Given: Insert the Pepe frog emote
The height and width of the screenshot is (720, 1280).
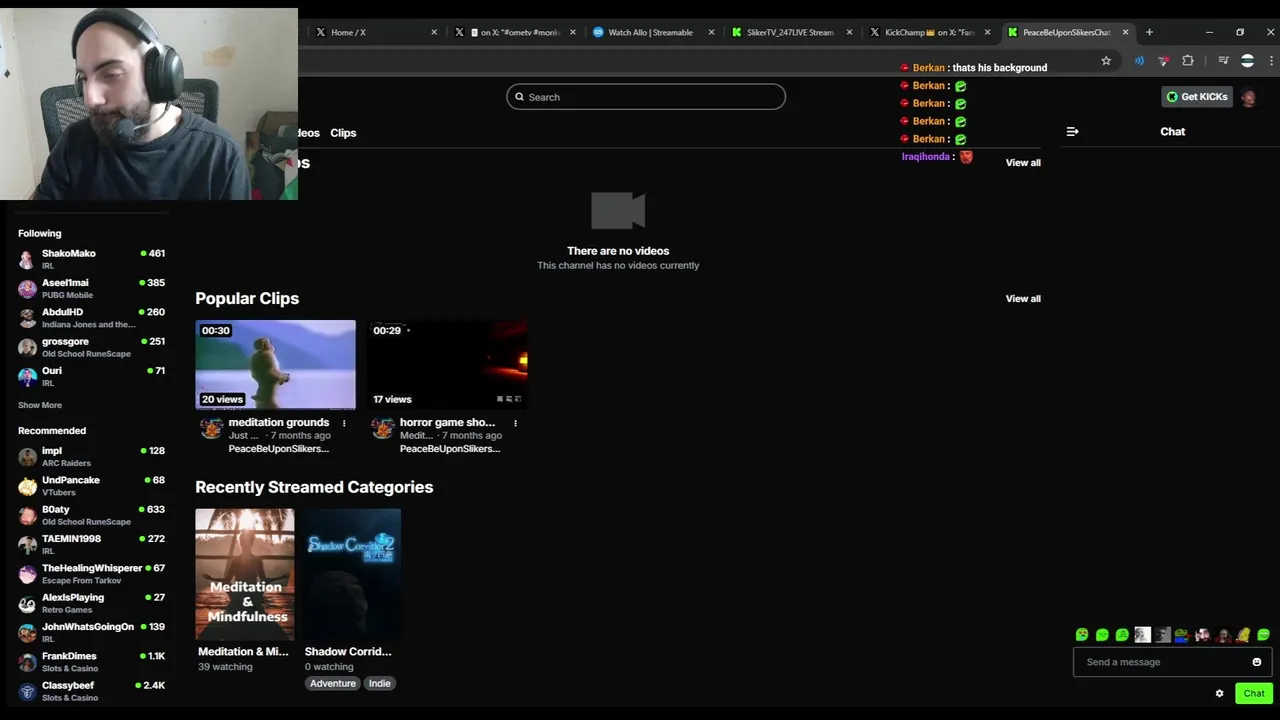Looking at the screenshot, I should [1182, 635].
